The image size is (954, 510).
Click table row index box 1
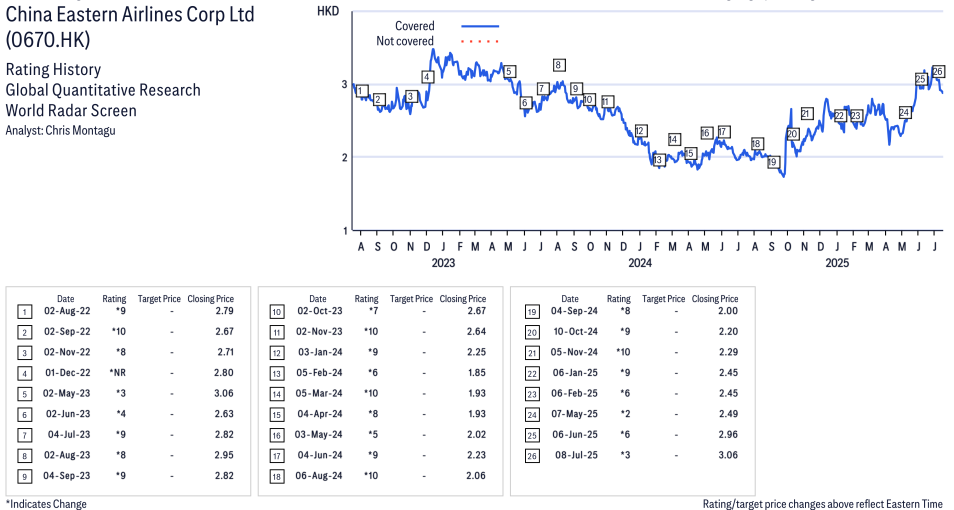24,312
